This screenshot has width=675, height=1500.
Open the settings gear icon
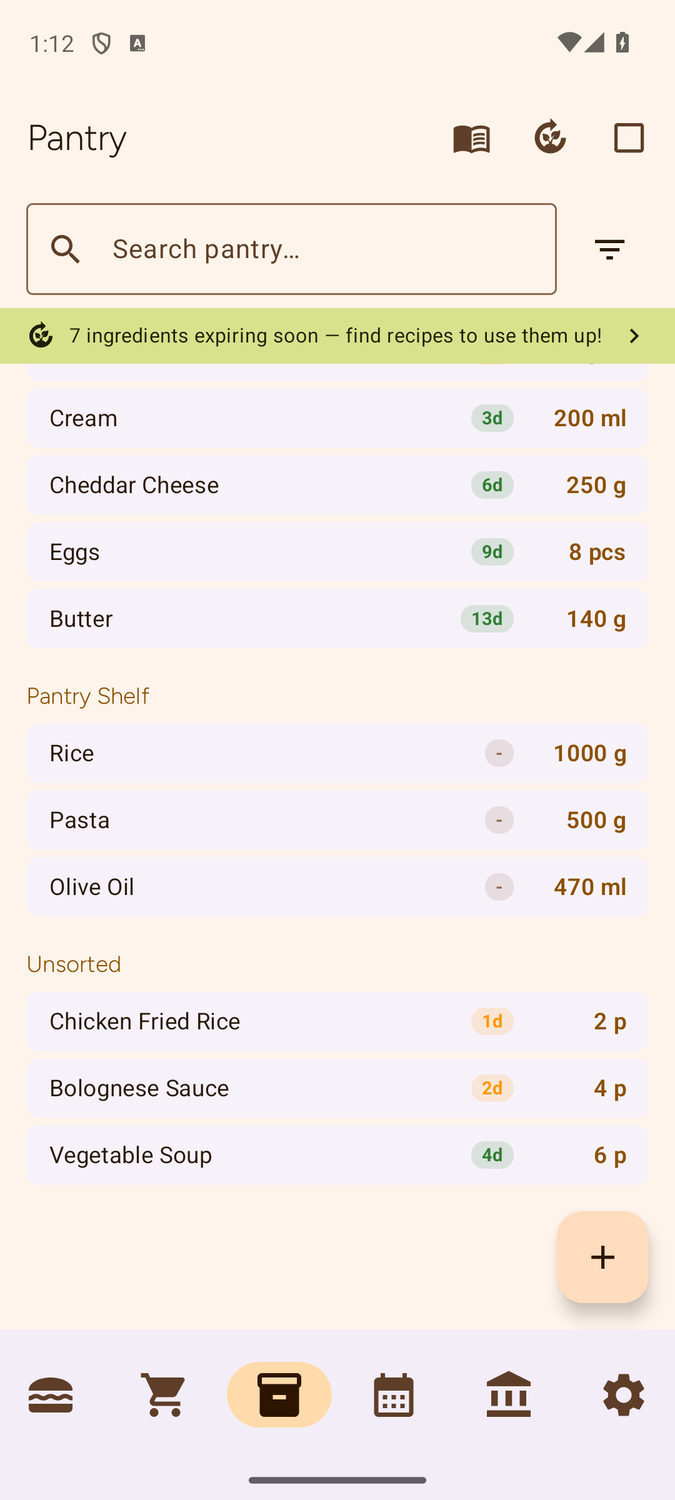(623, 1394)
